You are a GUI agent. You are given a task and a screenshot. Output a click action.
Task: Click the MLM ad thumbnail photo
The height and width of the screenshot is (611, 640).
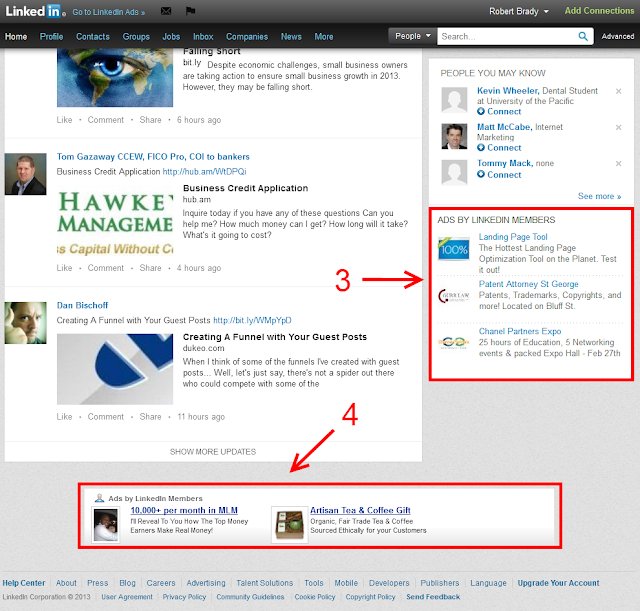point(106,525)
